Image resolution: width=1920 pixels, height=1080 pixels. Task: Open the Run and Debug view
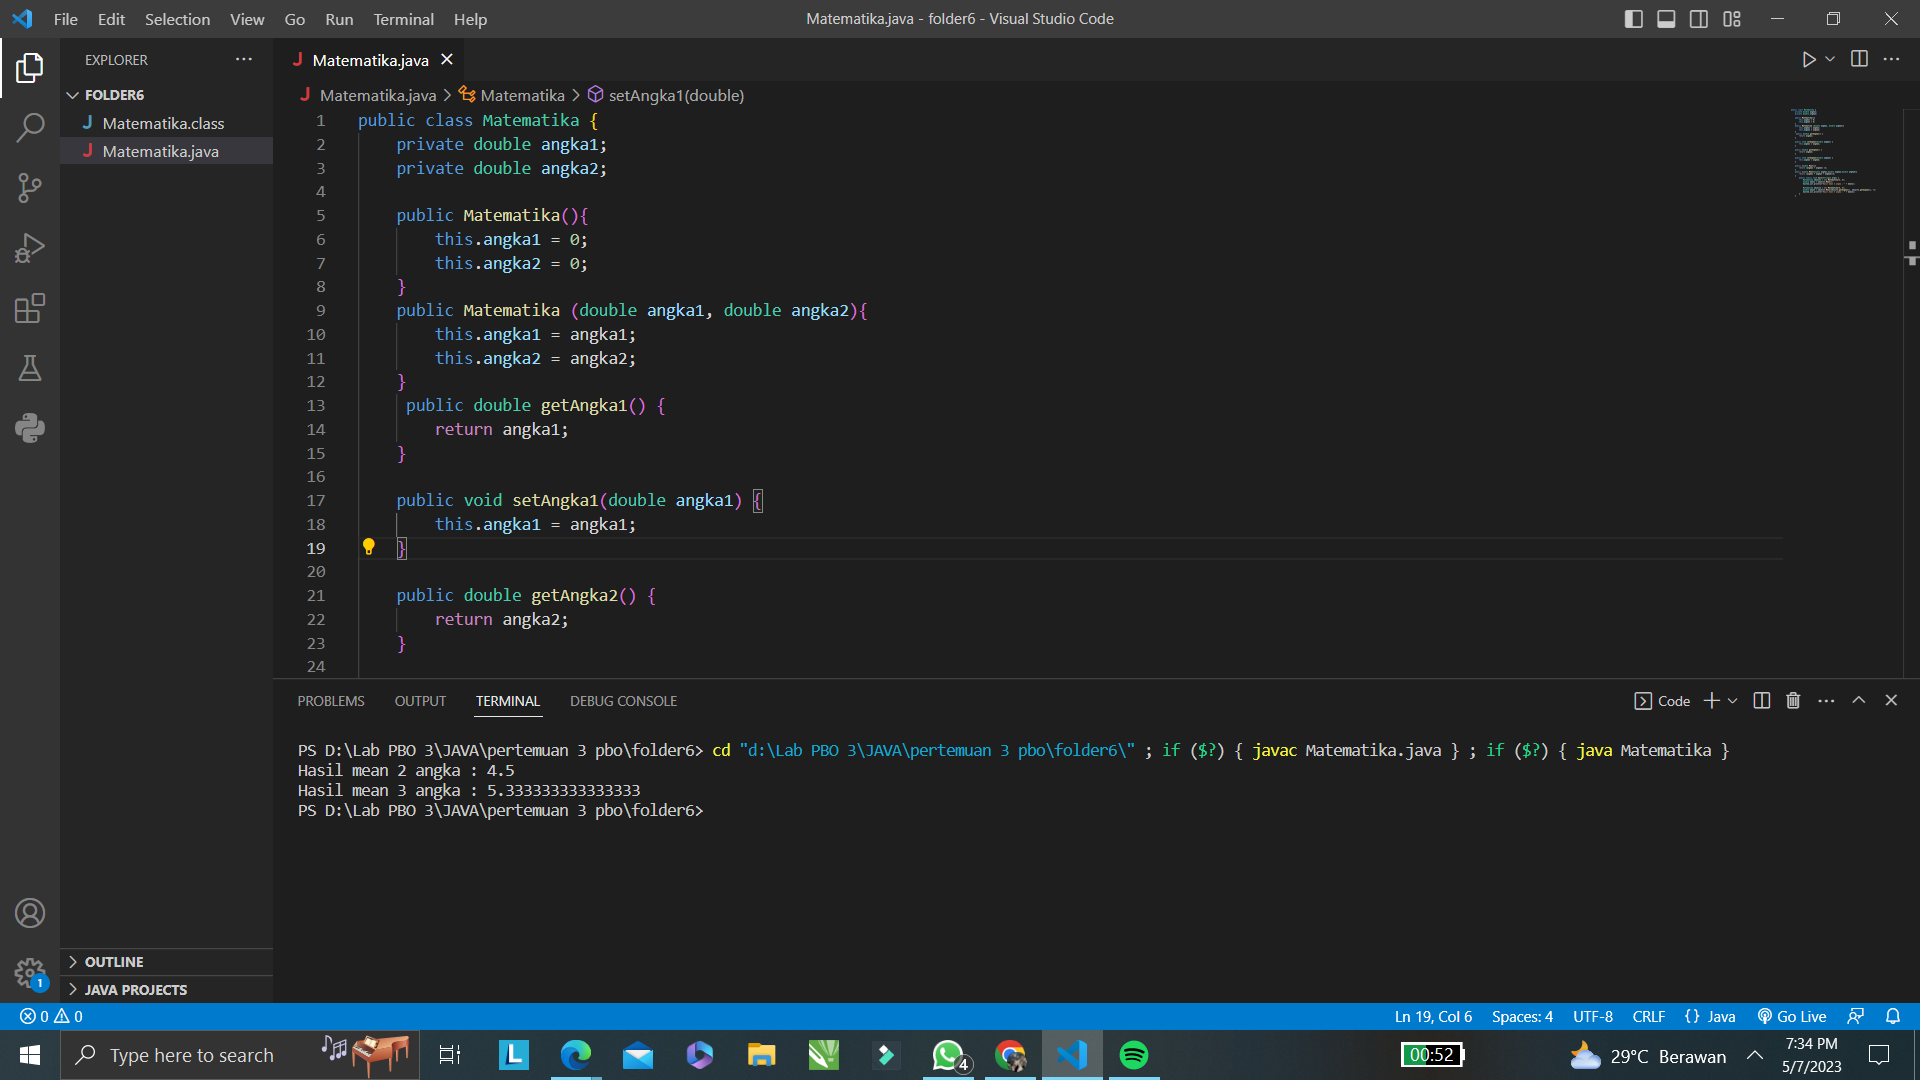pyautogui.click(x=30, y=248)
